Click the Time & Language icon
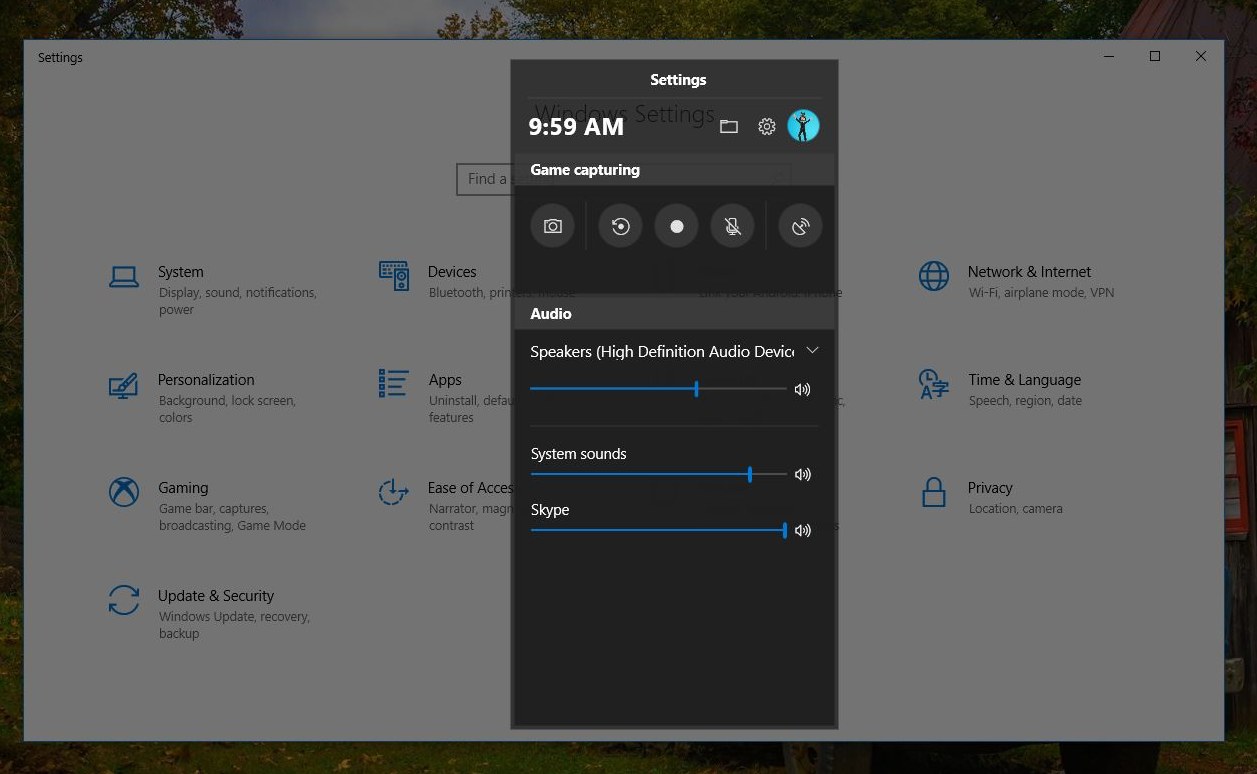This screenshot has width=1257, height=774. coord(934,384)
